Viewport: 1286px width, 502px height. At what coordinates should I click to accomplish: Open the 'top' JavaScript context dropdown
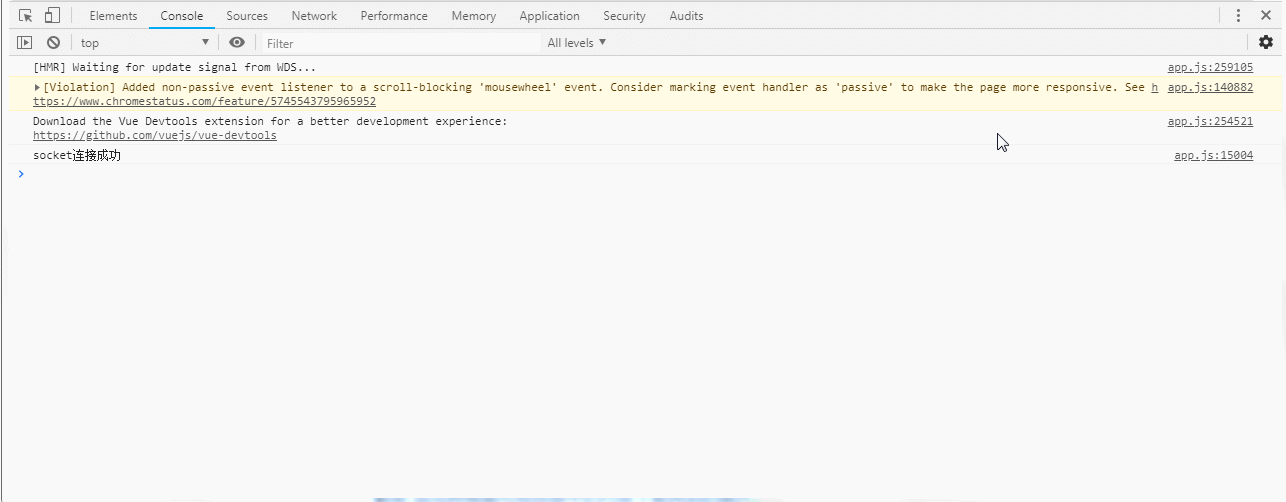(x=146, y=43)
